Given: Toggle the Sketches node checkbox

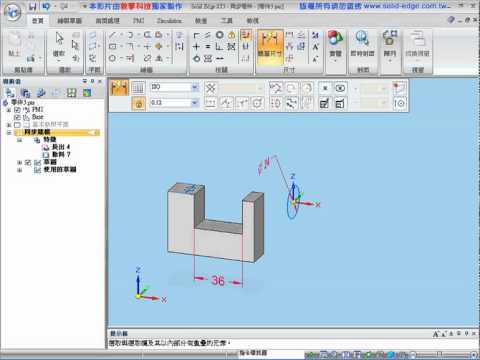Looking at the screenshot, I should pyautogui.click(x=28, y=162).
